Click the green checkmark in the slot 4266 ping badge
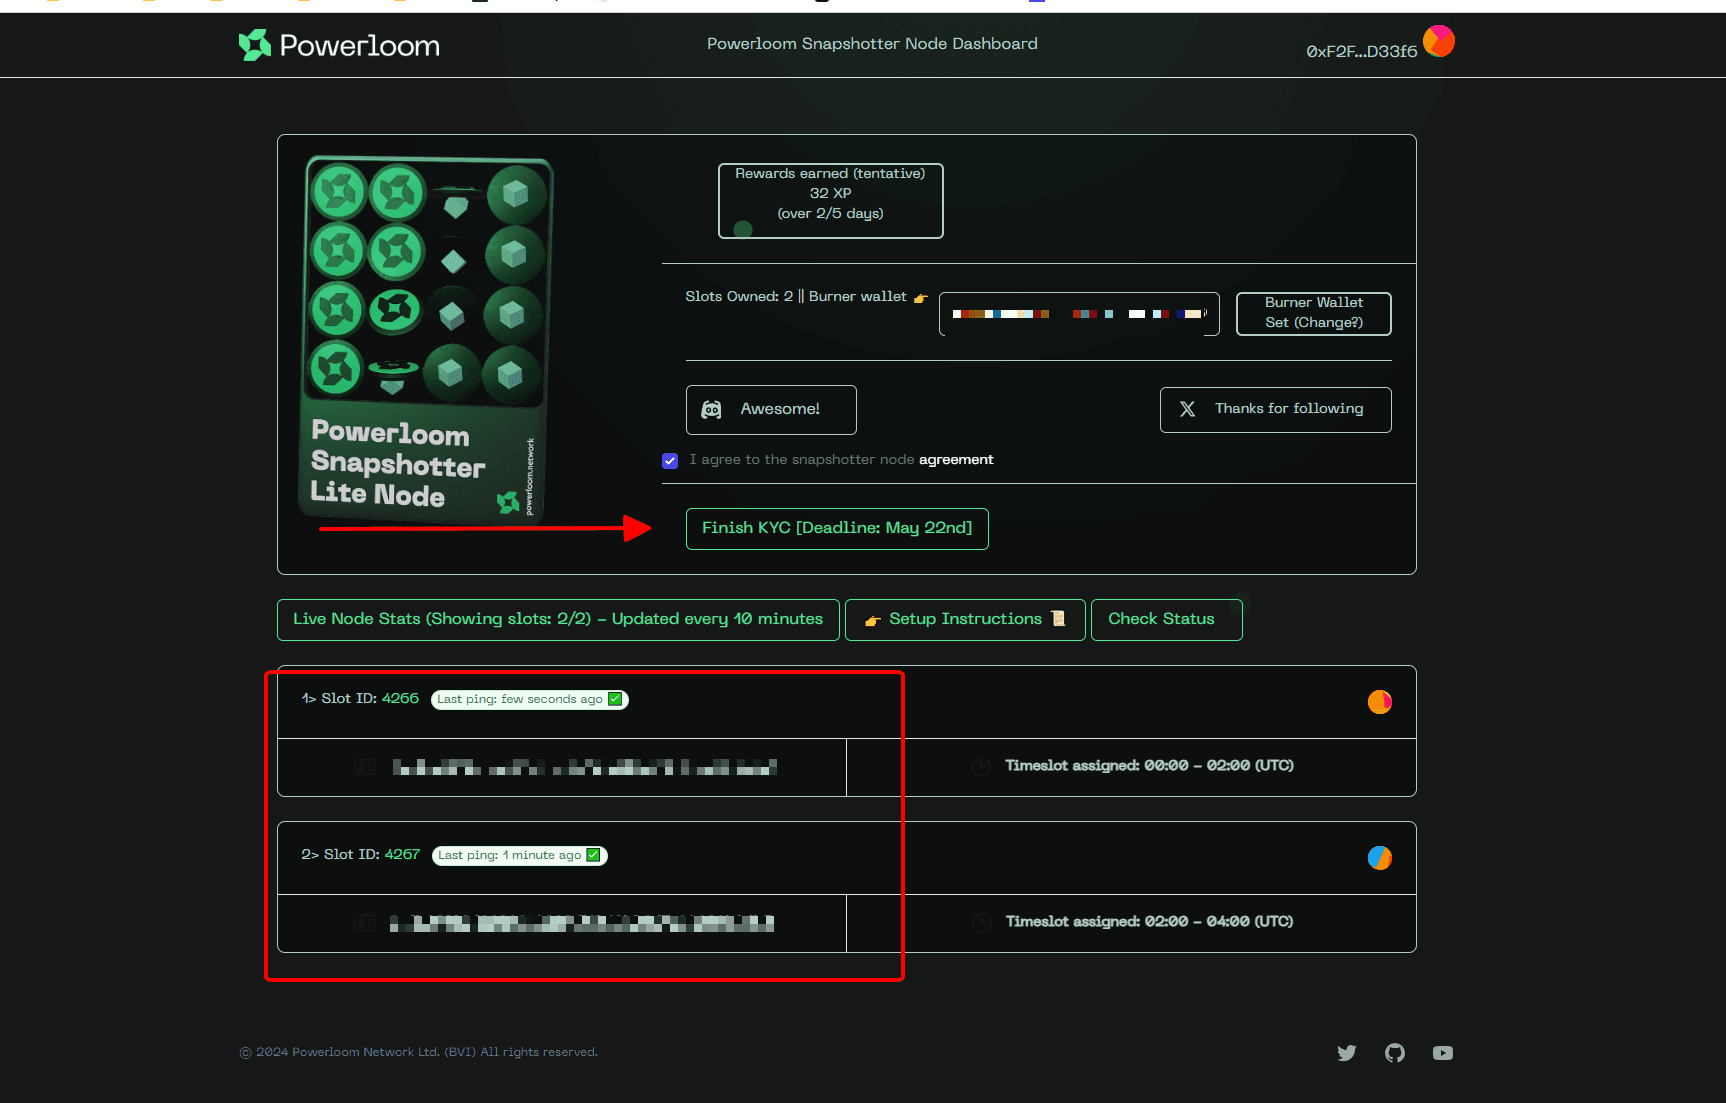 click(x=615, y=699)
